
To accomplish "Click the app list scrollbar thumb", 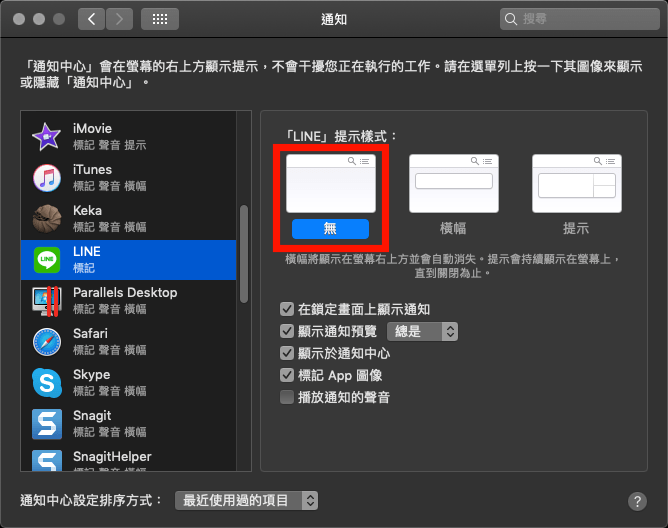I will click(x=244, y=254).
